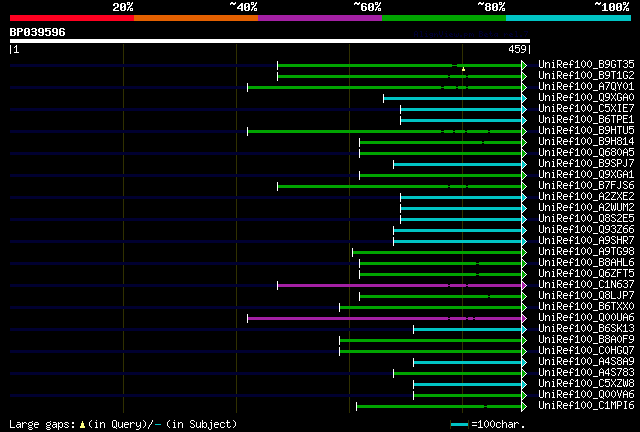This screenshot has width=640, height=432.
Task: Click the white query sequence bar
Action: pyautogui.click(x=270, y=41)
